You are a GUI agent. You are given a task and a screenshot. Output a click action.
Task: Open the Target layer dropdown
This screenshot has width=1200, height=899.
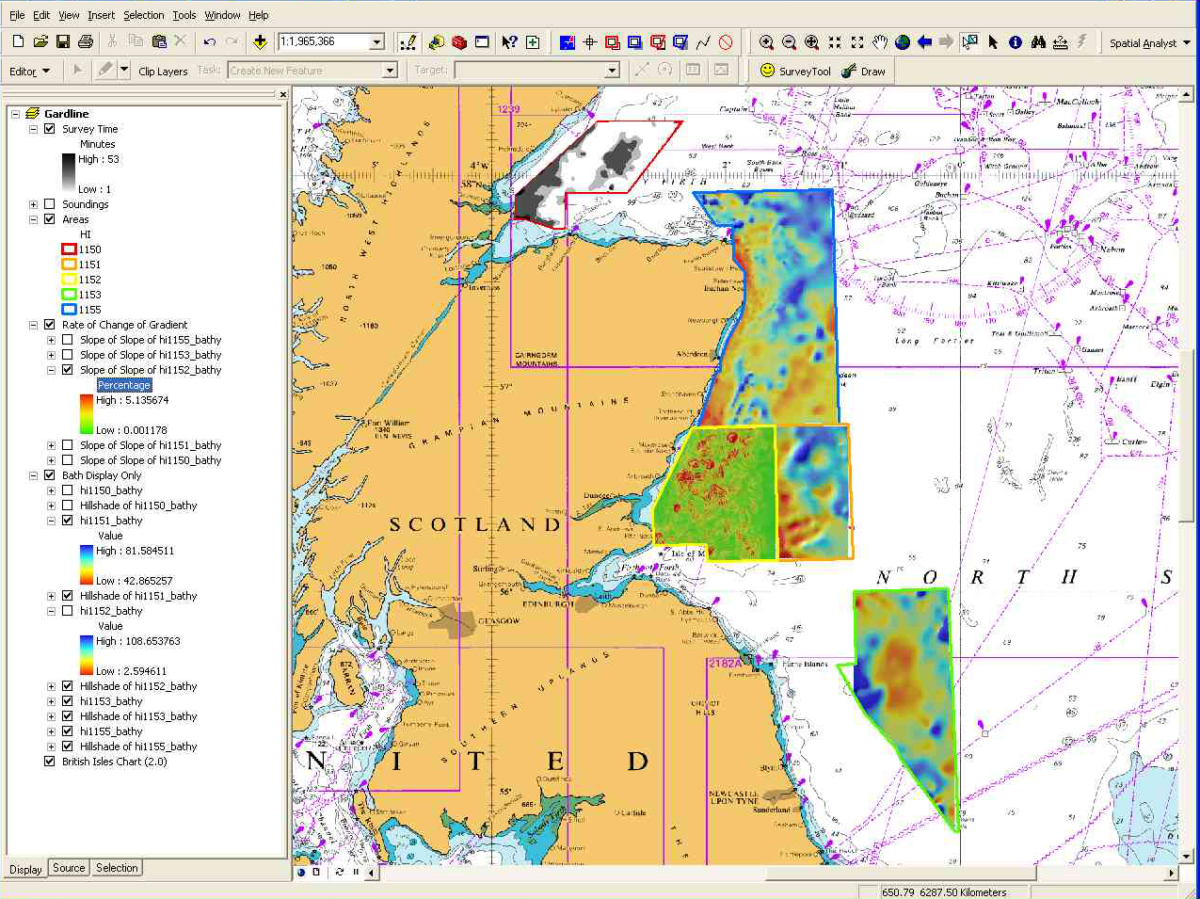[x=612, y=71]
